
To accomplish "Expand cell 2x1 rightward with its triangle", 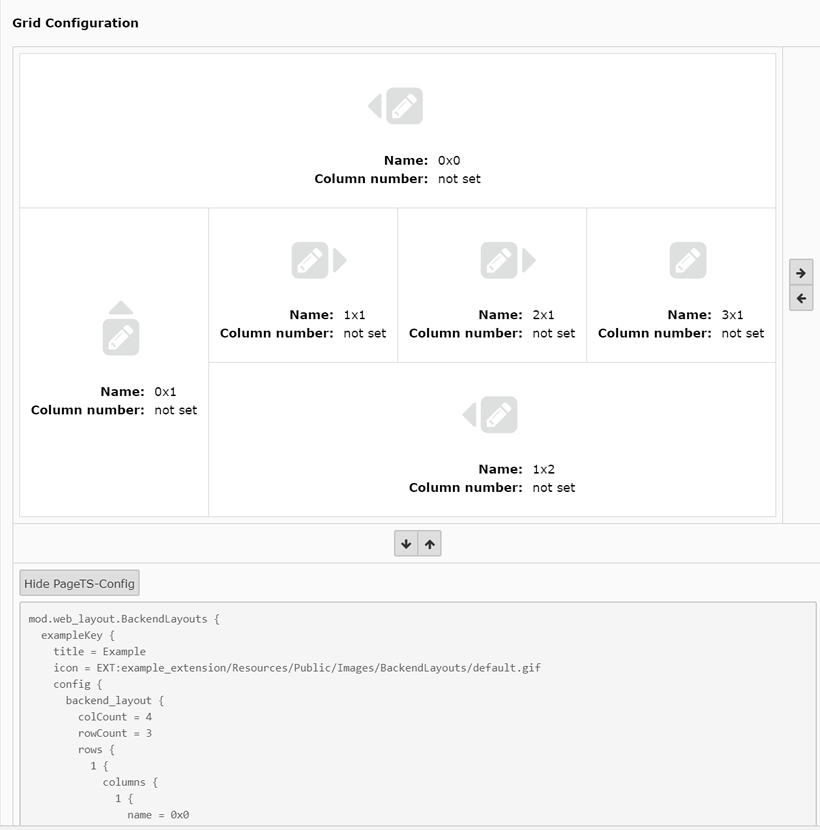I will [529, 260].
